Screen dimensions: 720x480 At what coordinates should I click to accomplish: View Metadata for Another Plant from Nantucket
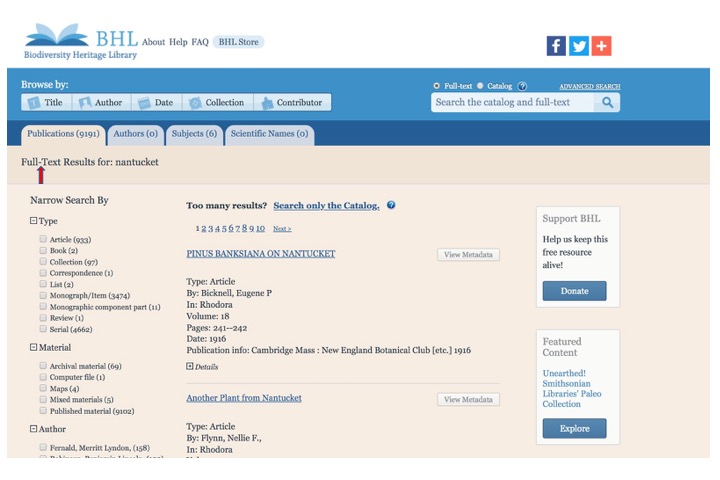[468, 400]
